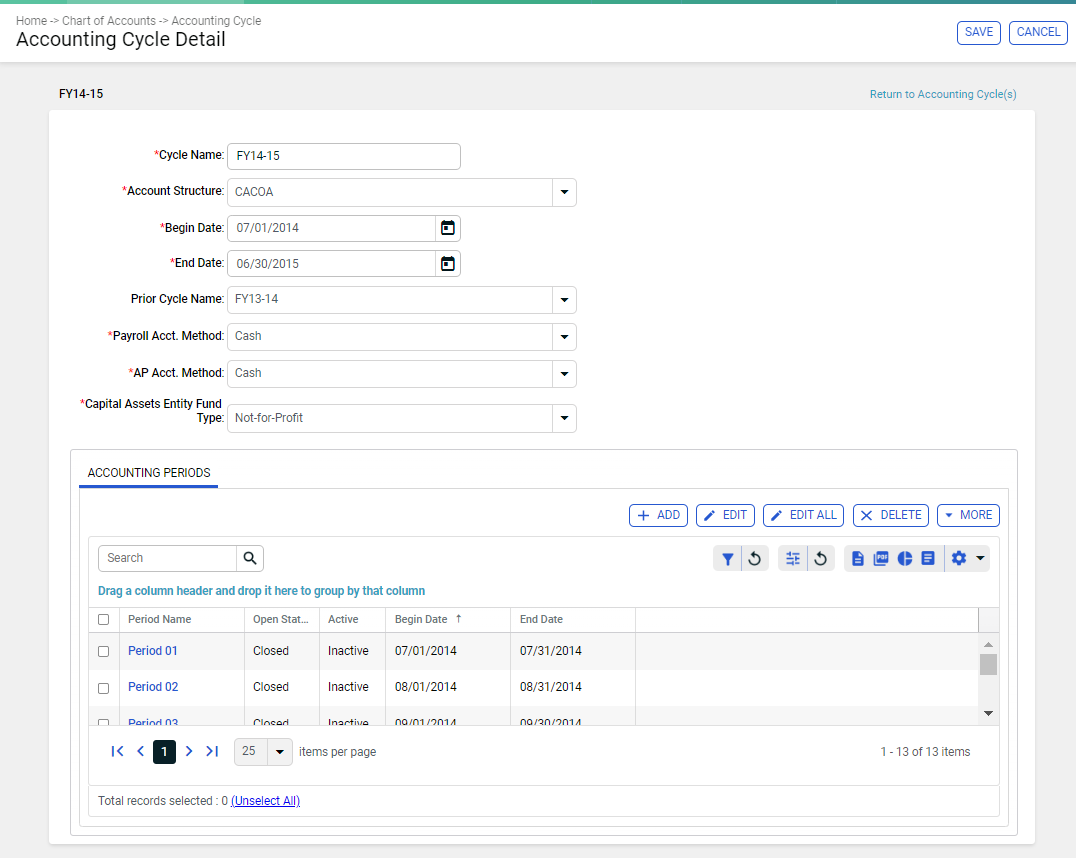The height and width of the screenshot is (858, 1076).
Task: Cancel editing the accounting cycle
Action: click(x=1038, y=32)
